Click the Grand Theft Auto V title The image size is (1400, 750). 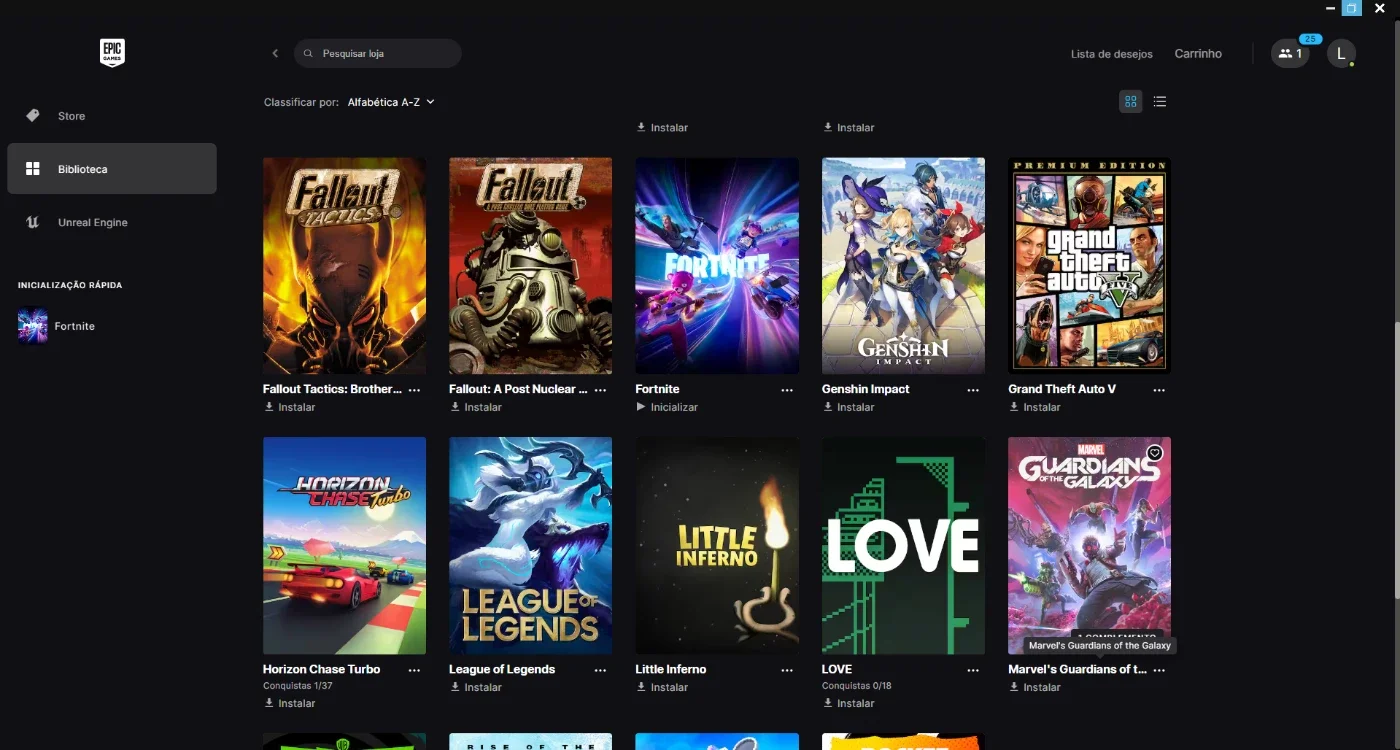tap(1062, 389)
